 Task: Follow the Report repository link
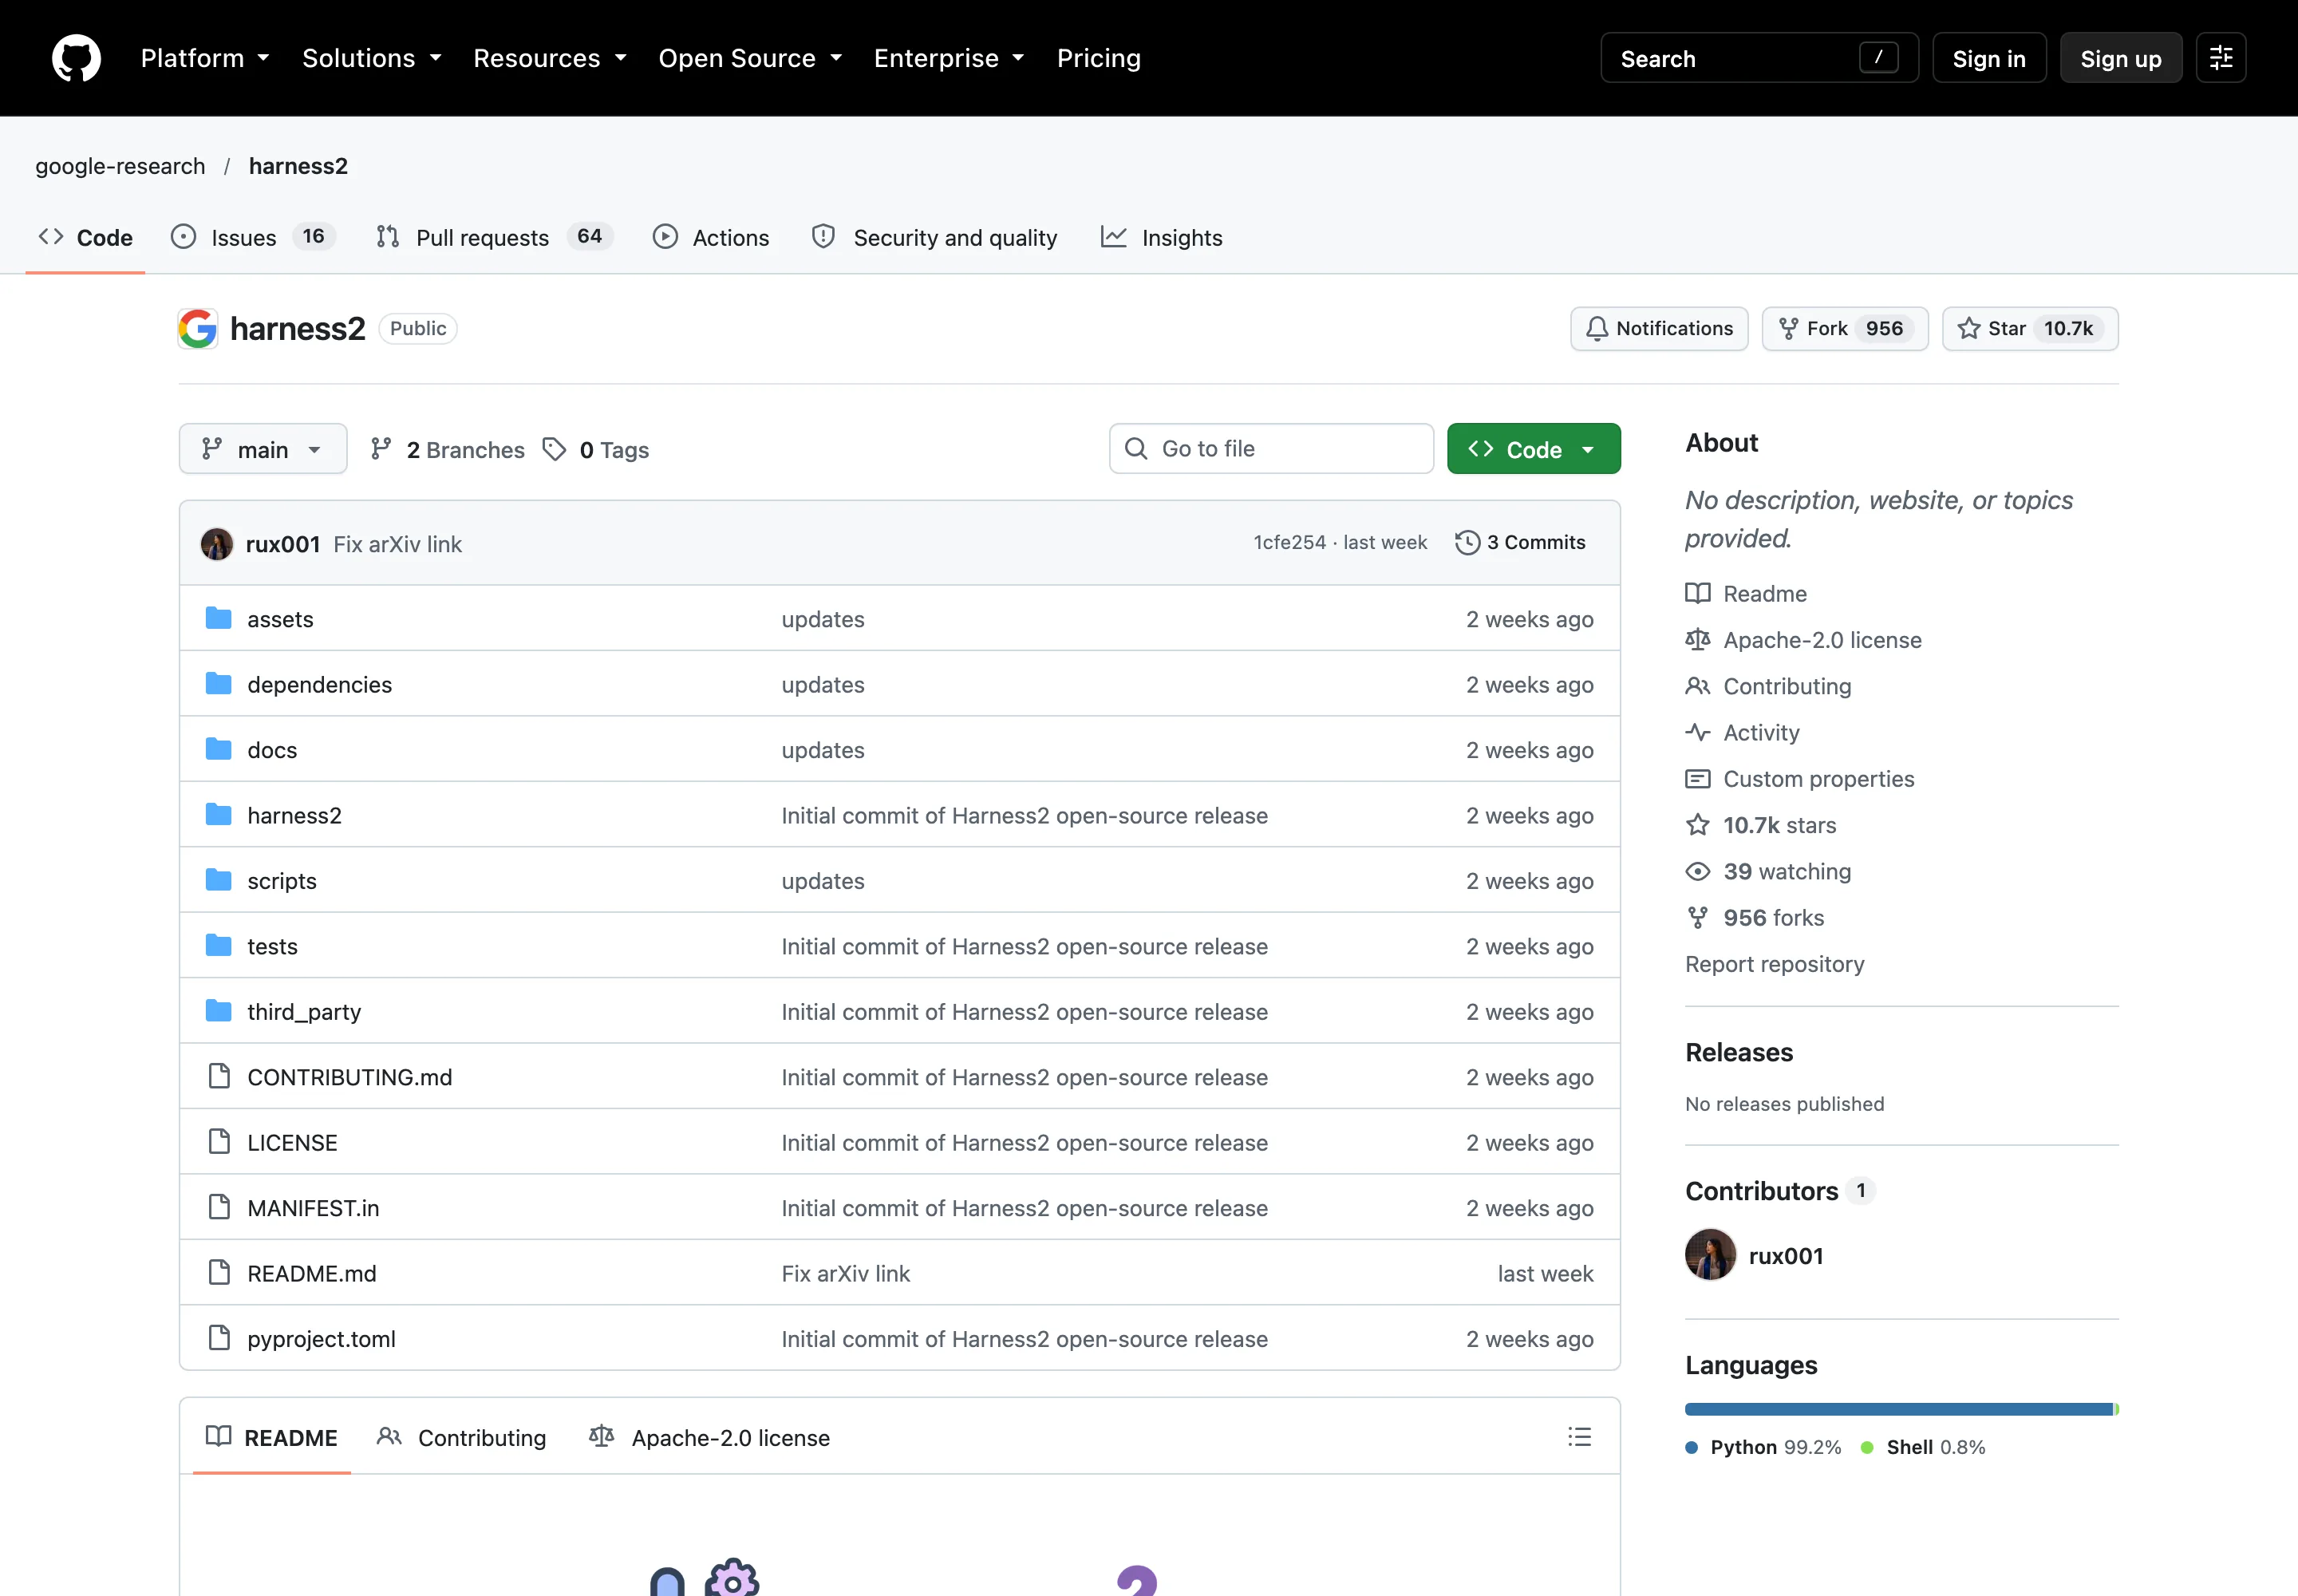(x=1775, y=963)
